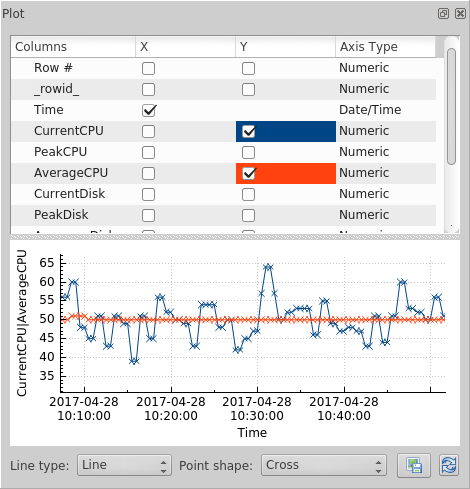Image resolution: width=470 pixels, height=489 pixels.
Task: Select the AverageCPU row name
Action: point(71,173)
